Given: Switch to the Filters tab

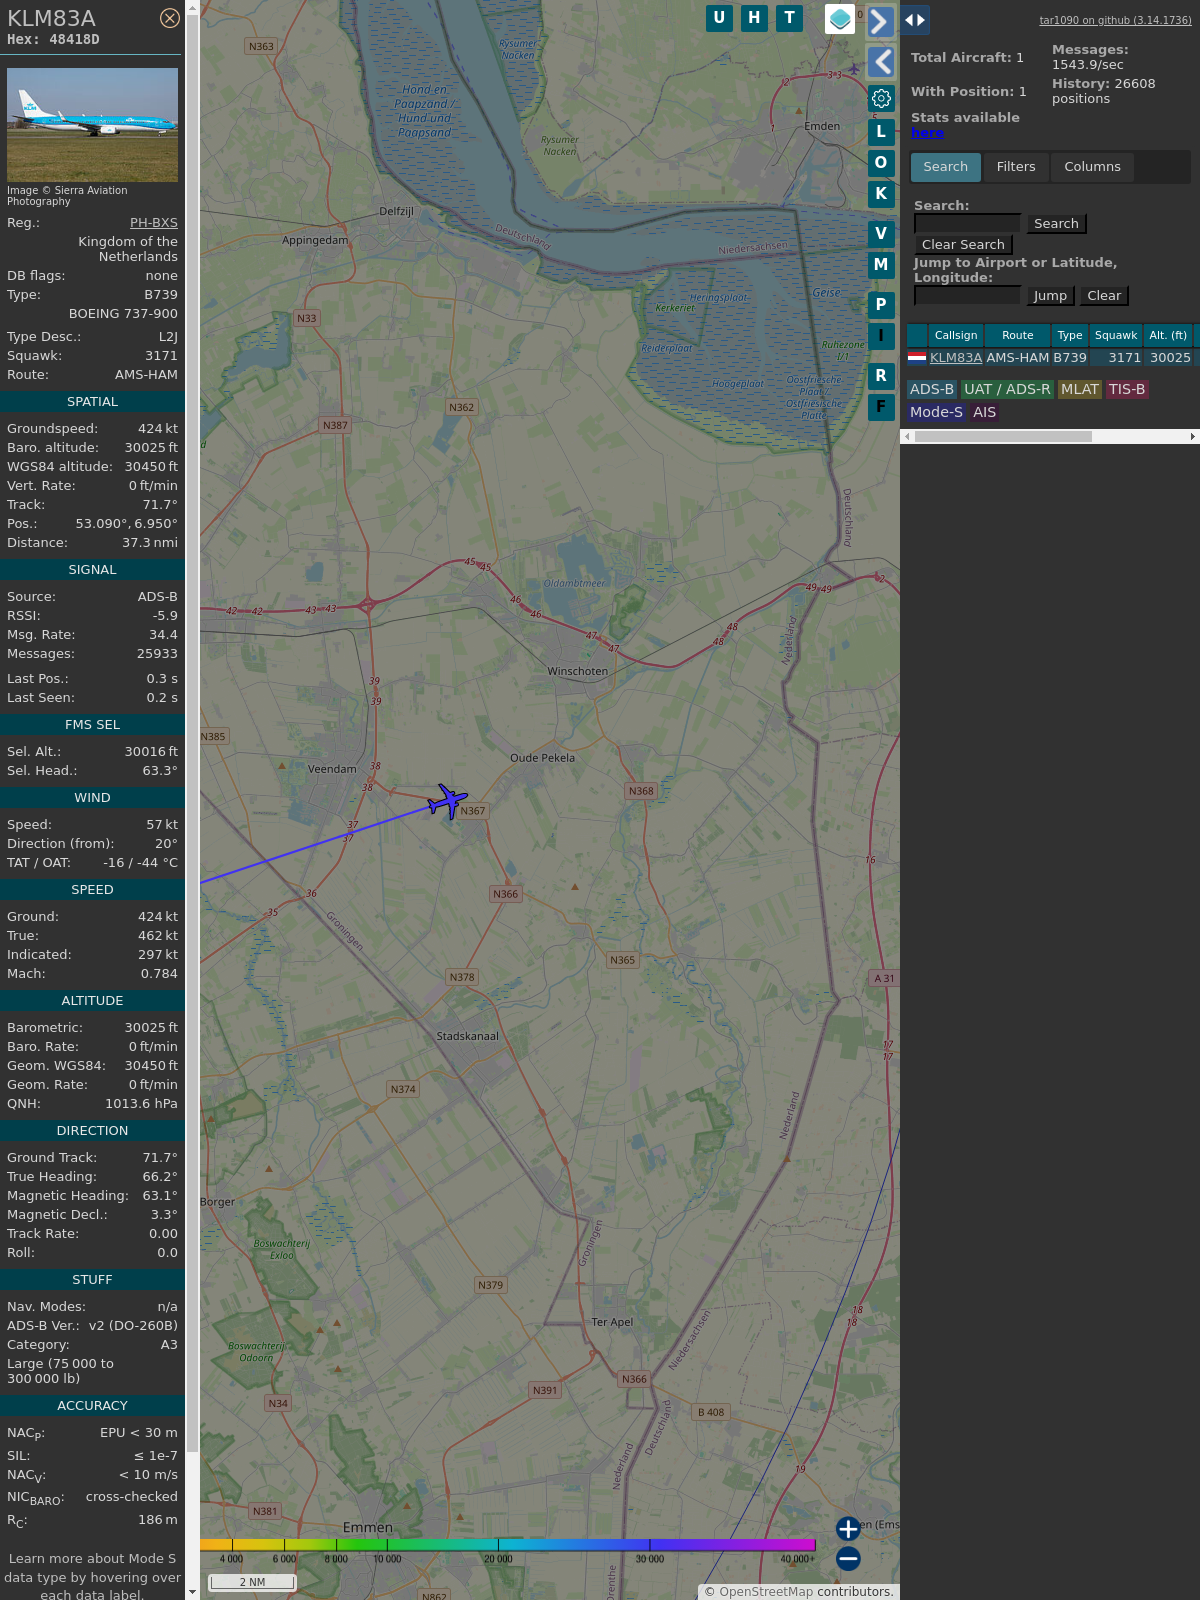Looking at the screenshot, I should click(1016, 167).
